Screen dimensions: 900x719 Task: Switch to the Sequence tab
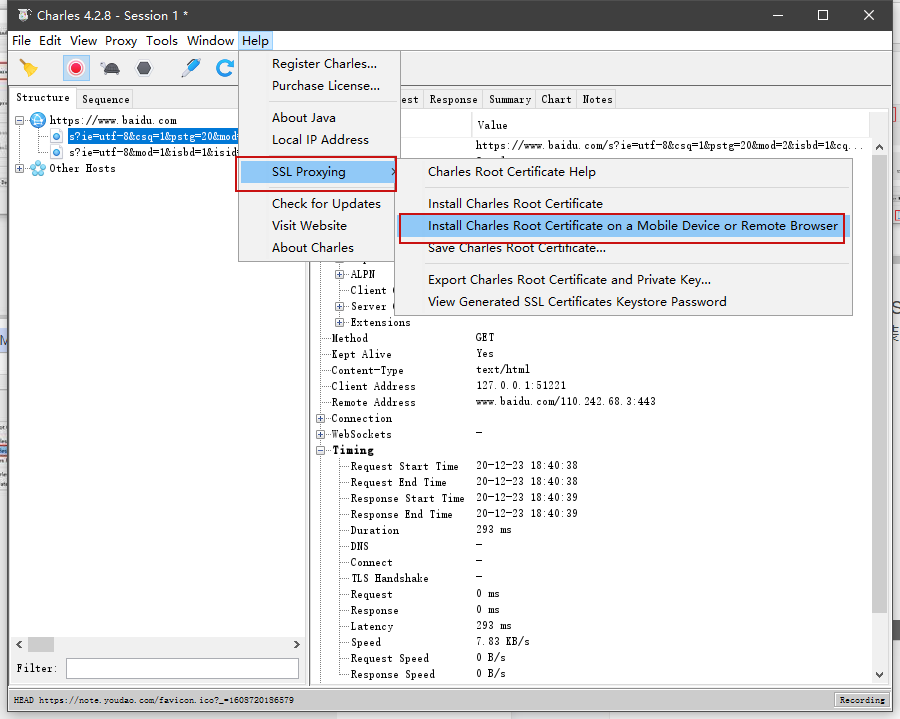pos(106,99)
